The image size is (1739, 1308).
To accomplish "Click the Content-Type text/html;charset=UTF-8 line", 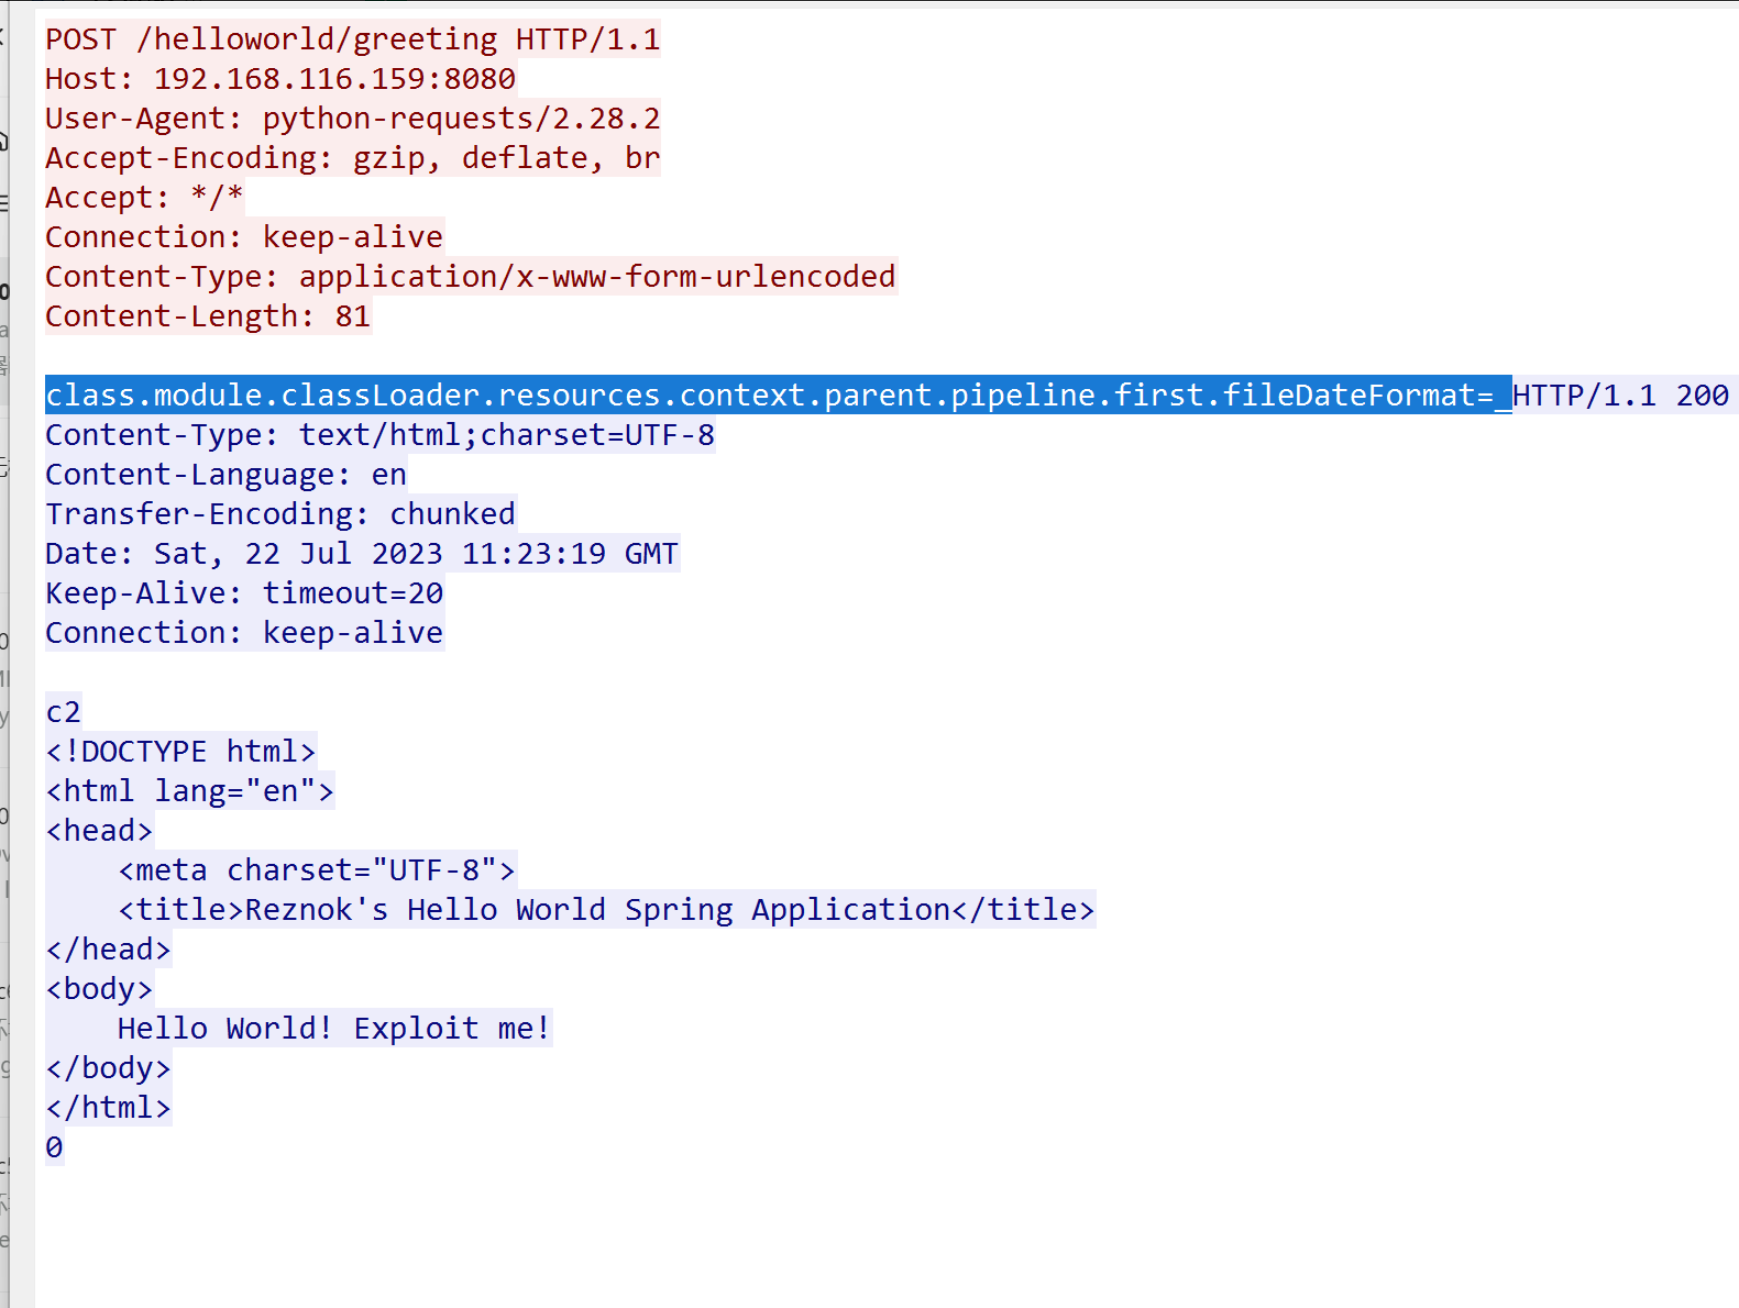I will [x=380, y=435].
